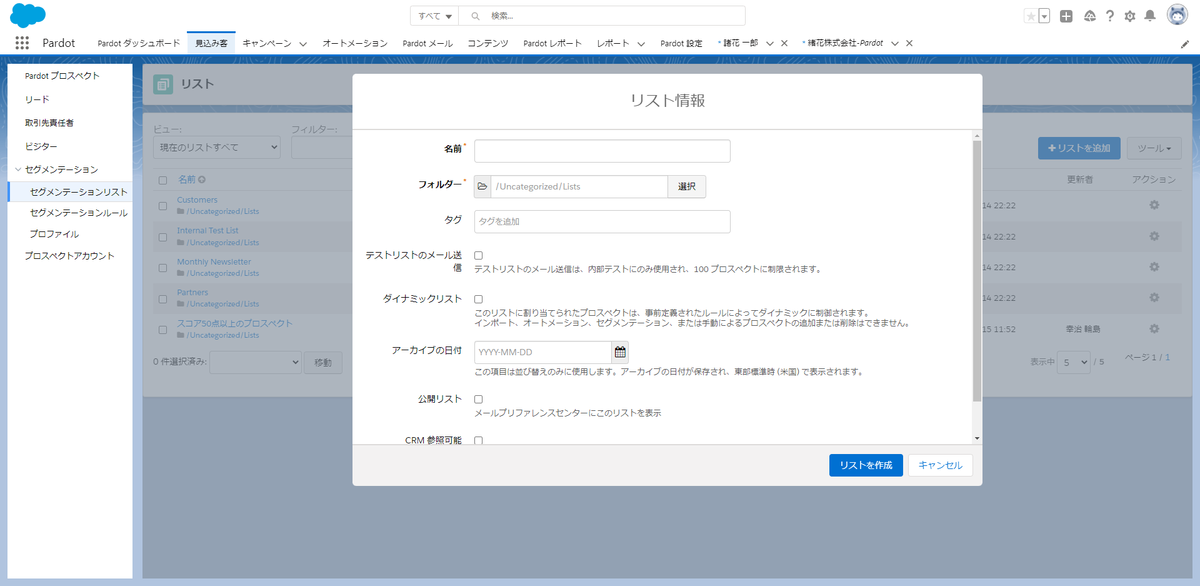Screen dimensions: 1200x586
Task: Open the Salesforce Help question mark icon
Action: tap(1109, 16)
